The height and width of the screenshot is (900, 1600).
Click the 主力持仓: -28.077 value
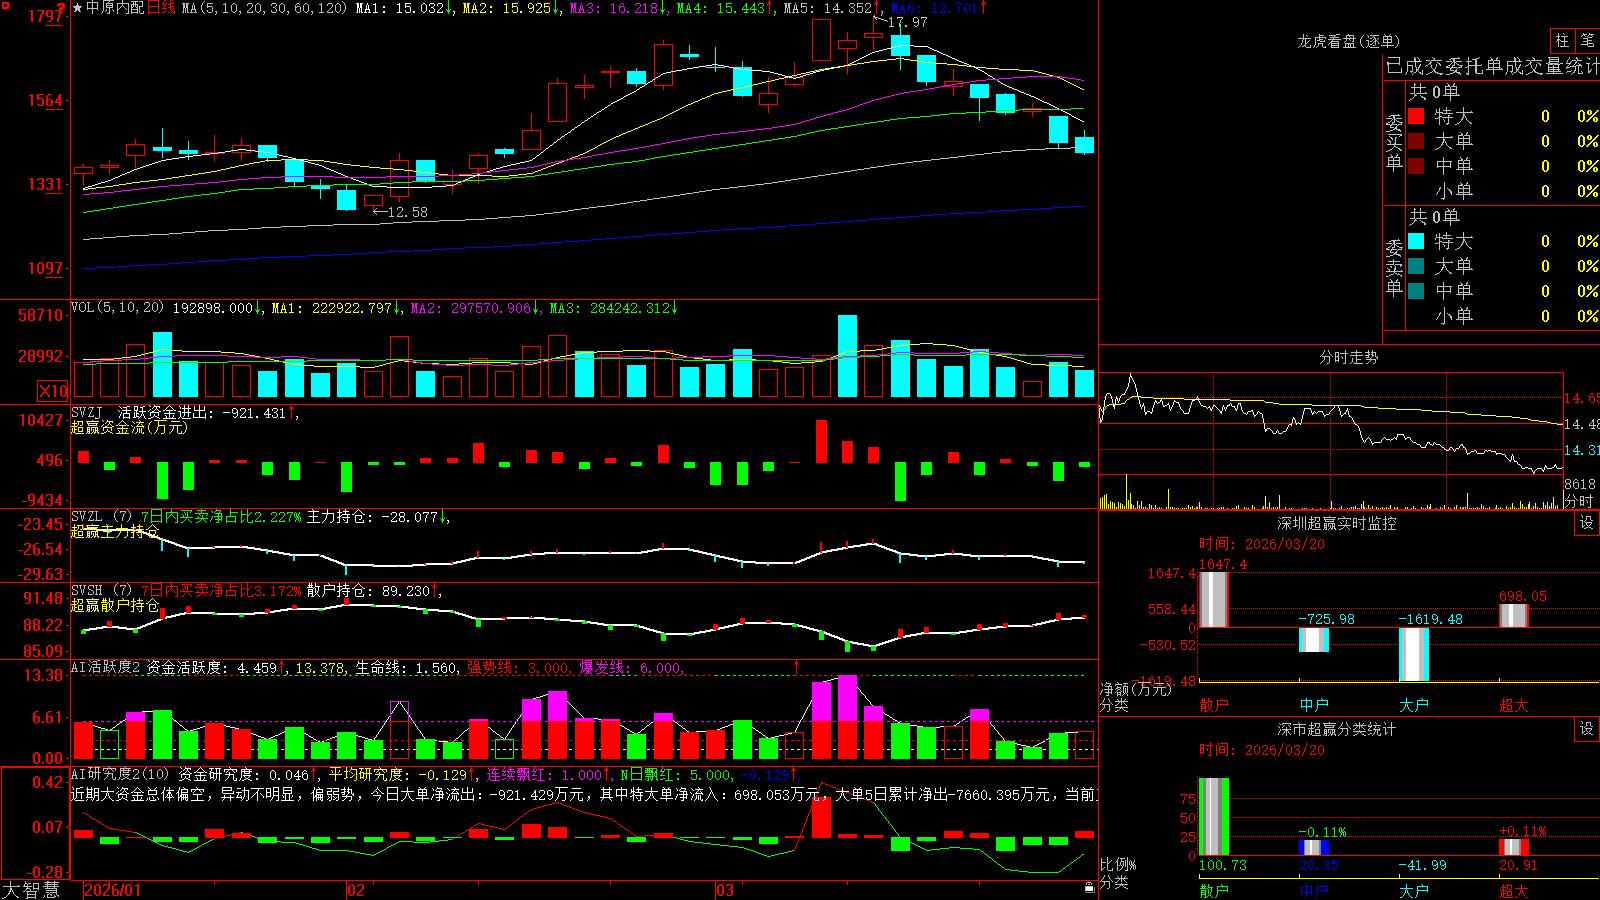(x=373, y=516)
